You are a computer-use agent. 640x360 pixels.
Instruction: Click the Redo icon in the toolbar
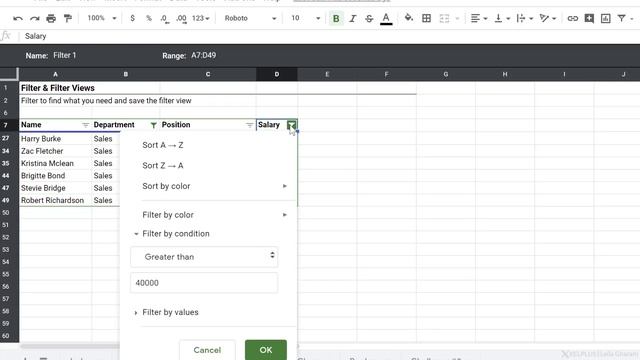pos(35,18)
